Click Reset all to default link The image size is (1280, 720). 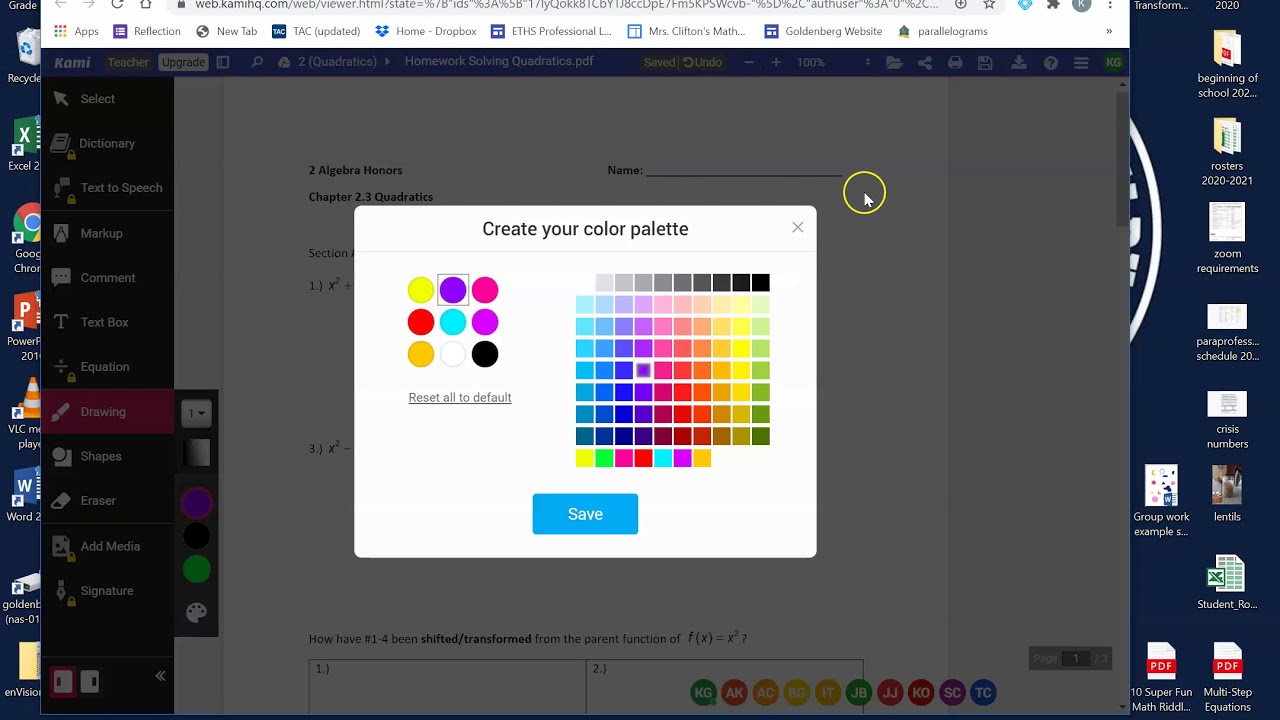tap(460, 397)
